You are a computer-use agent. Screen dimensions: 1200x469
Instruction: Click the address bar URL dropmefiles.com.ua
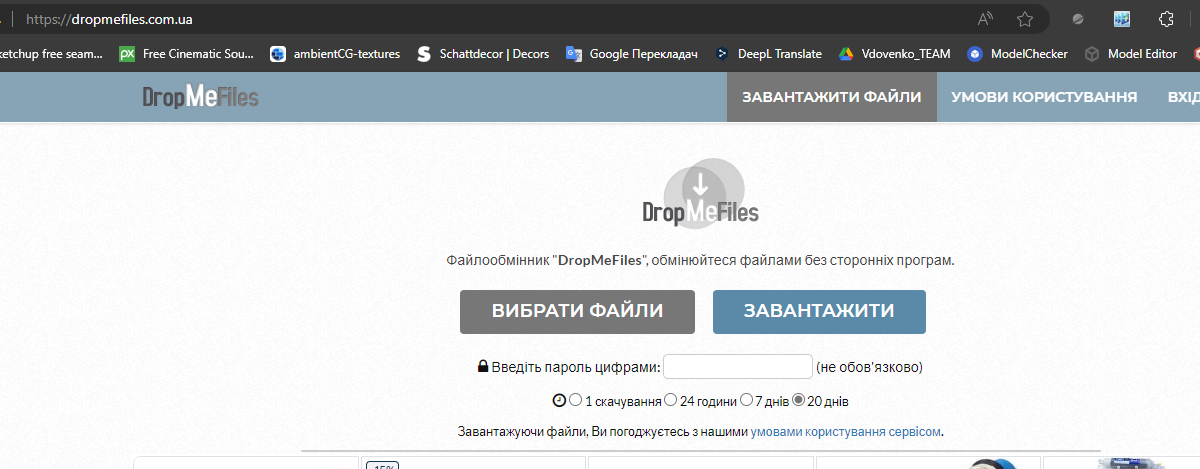(108, 19)
